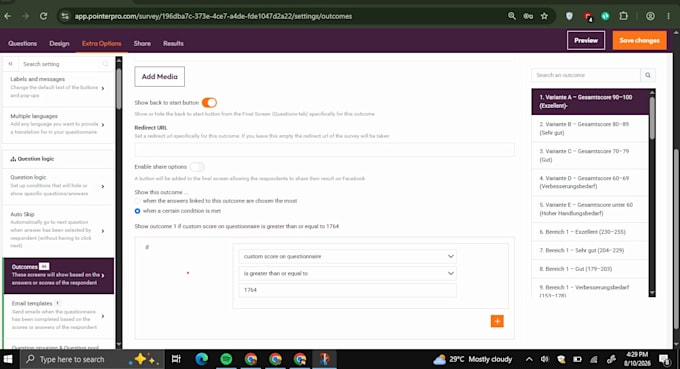Select 'when a certain condition is met' radio
This screenshot has height=369, width=680.
pyautogui.click(x=137, y=211)
